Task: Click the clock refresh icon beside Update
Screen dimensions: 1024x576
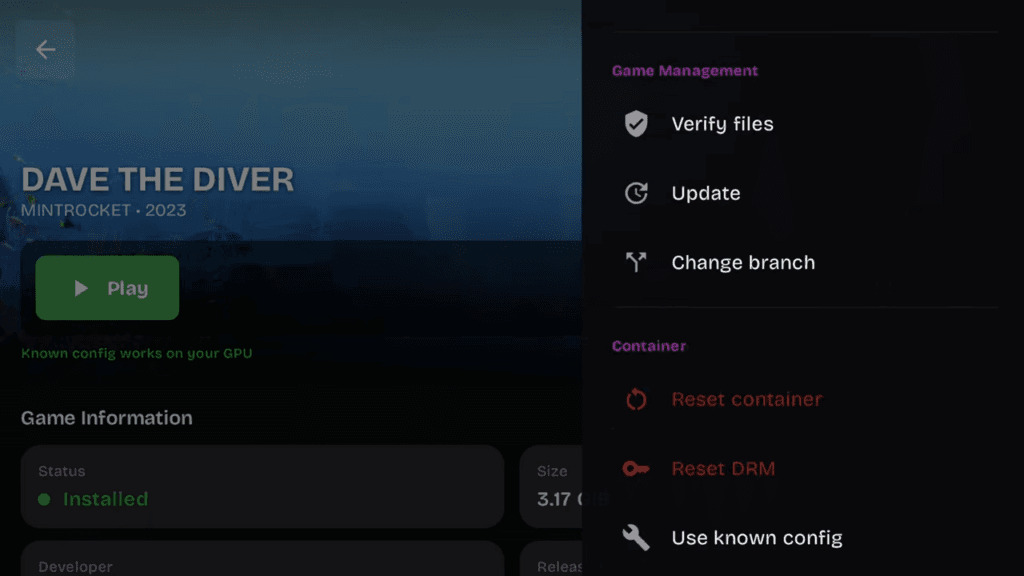Action: (636, 193)
